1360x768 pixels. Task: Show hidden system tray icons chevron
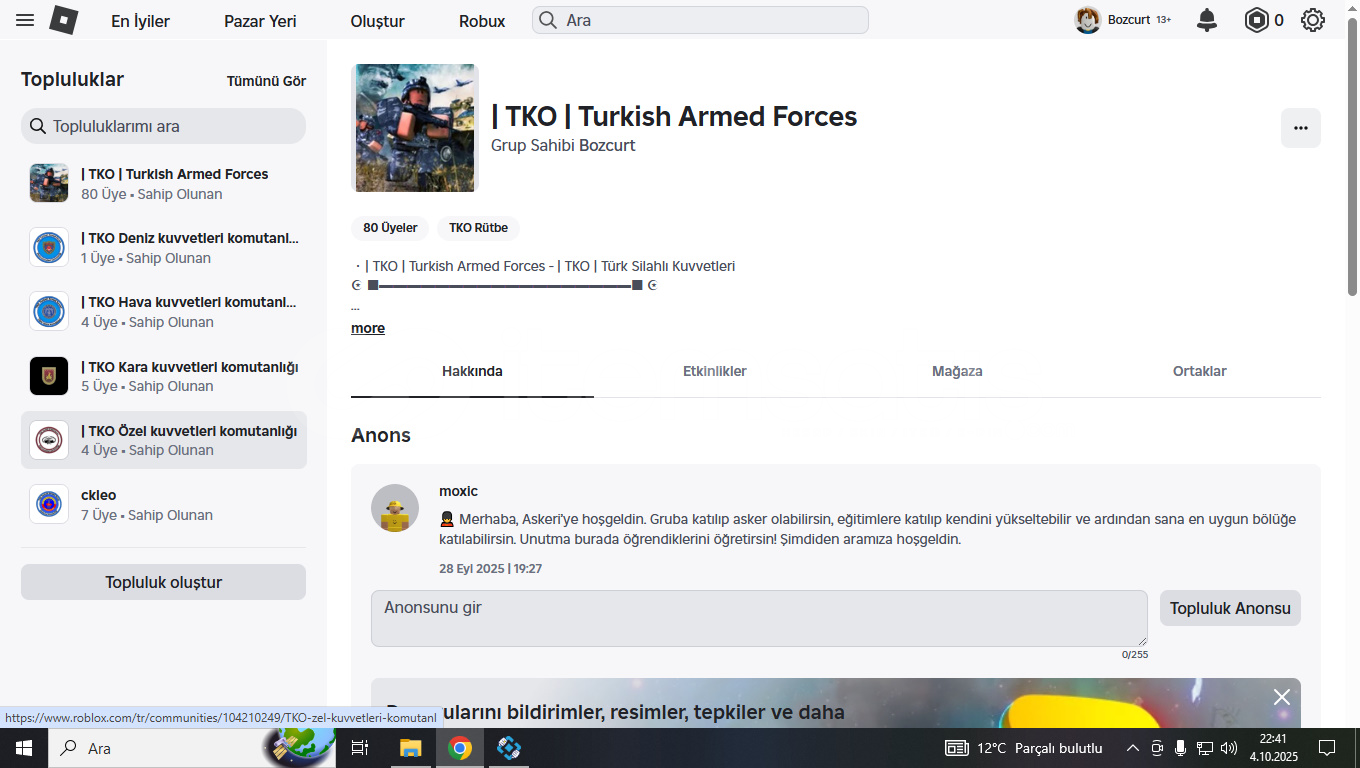[1132, 748]
